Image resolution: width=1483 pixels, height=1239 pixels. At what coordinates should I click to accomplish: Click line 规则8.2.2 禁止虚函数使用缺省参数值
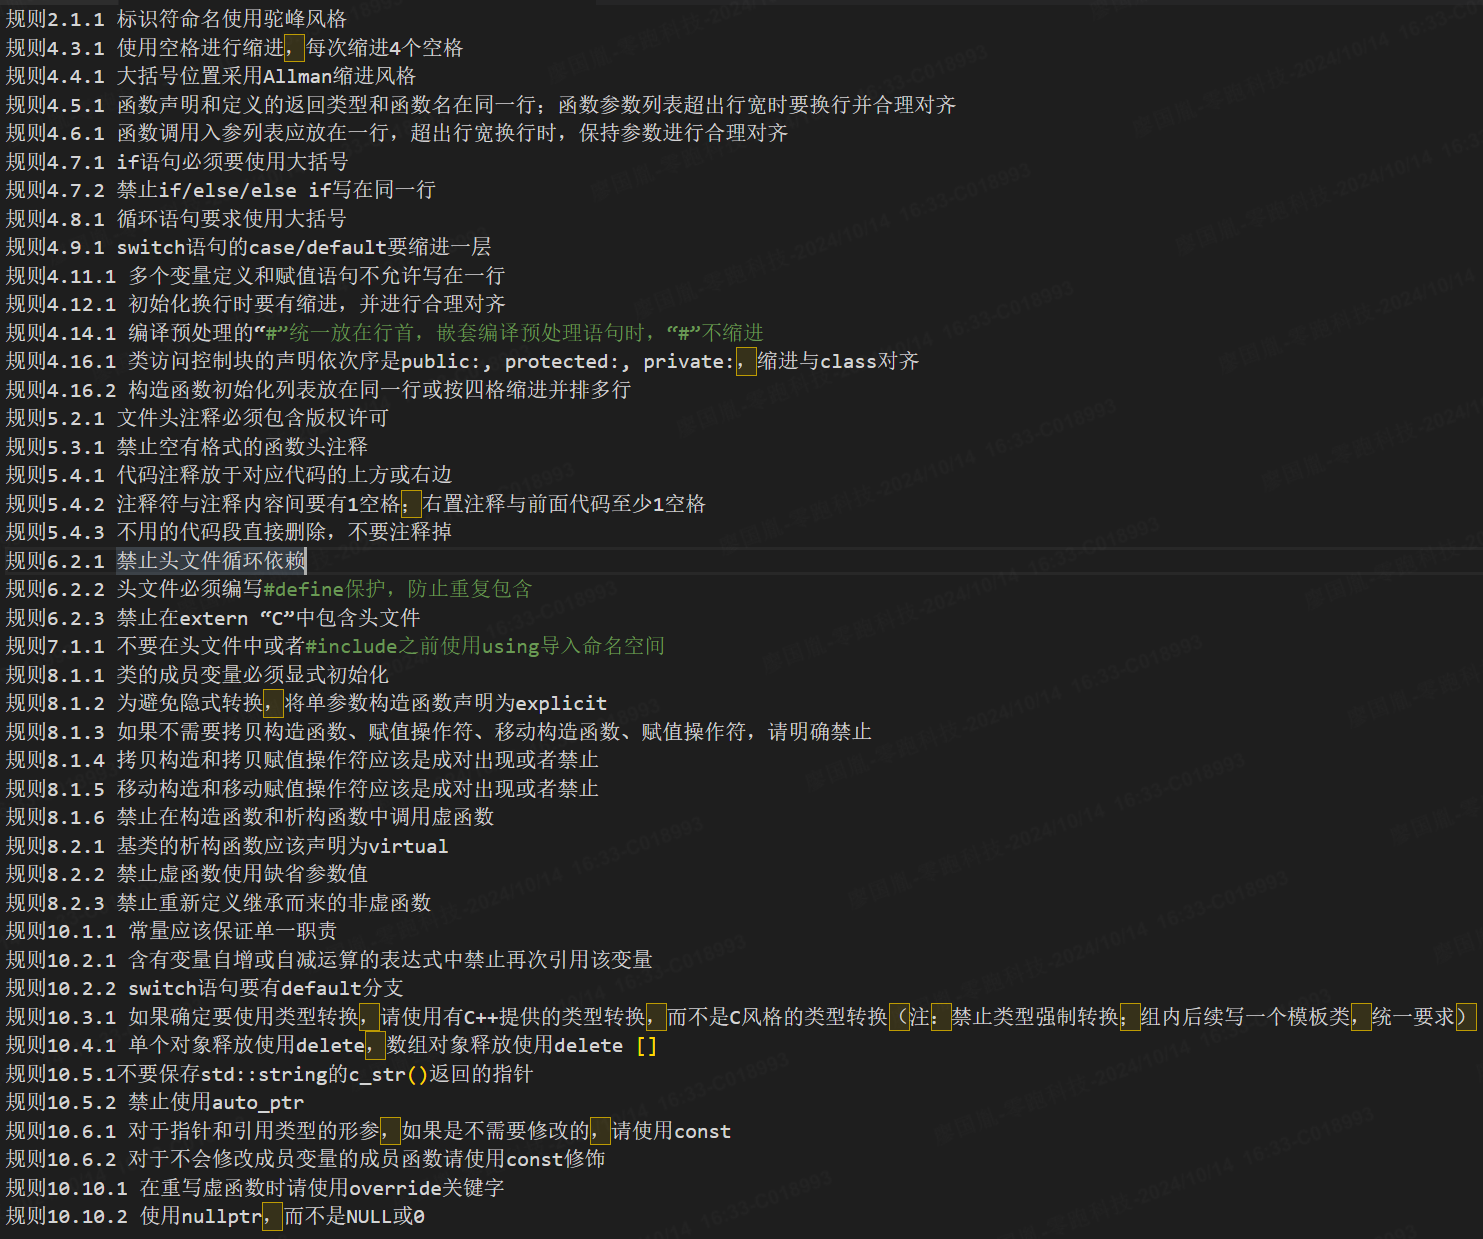[x=187, y=874]
